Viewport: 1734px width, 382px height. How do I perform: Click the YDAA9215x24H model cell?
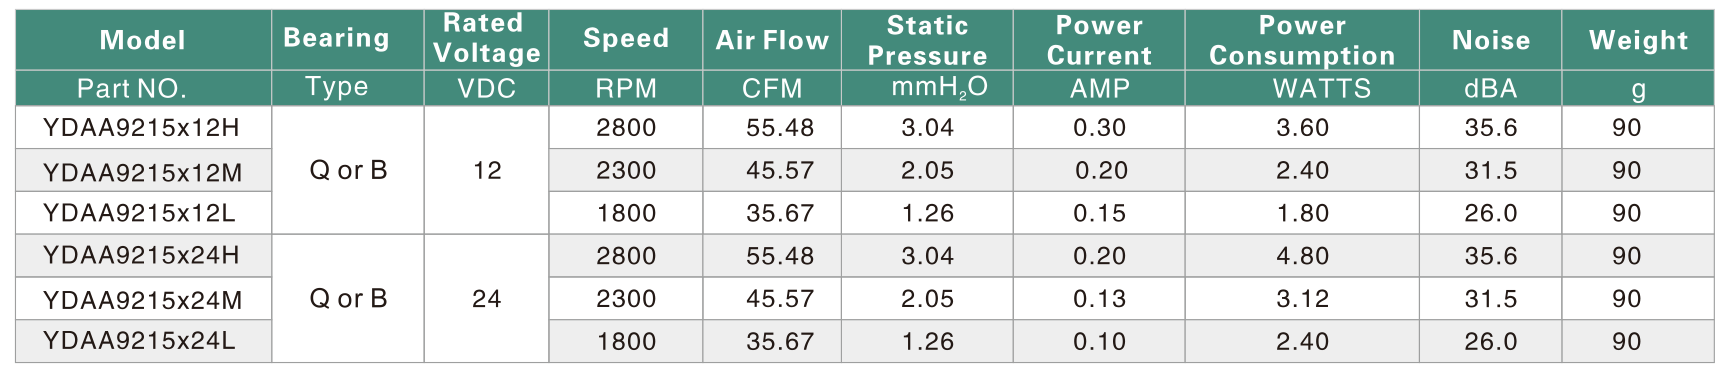click(143, 256)
